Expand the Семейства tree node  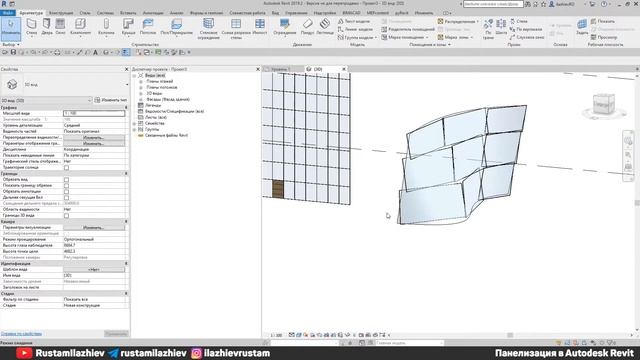[x=134, y=123]
